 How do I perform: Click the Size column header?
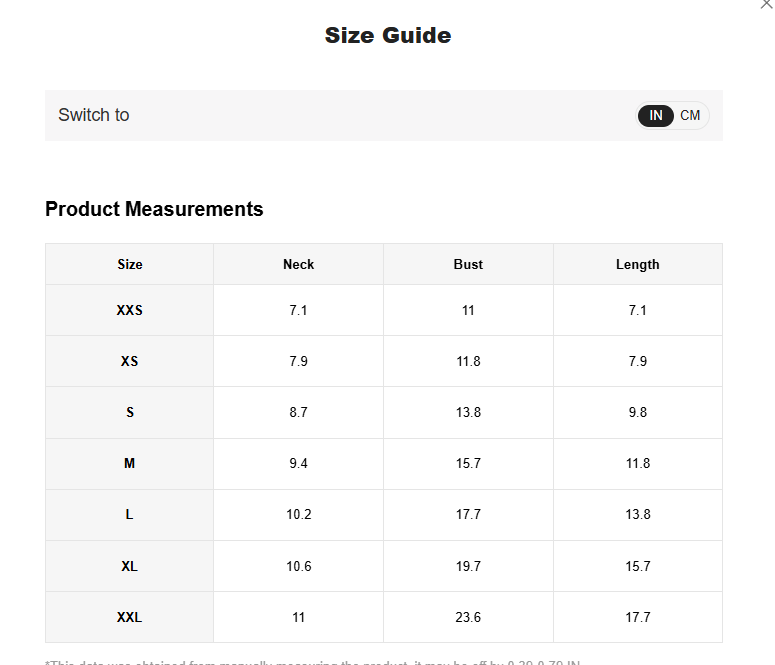click(x=129, y=264)
